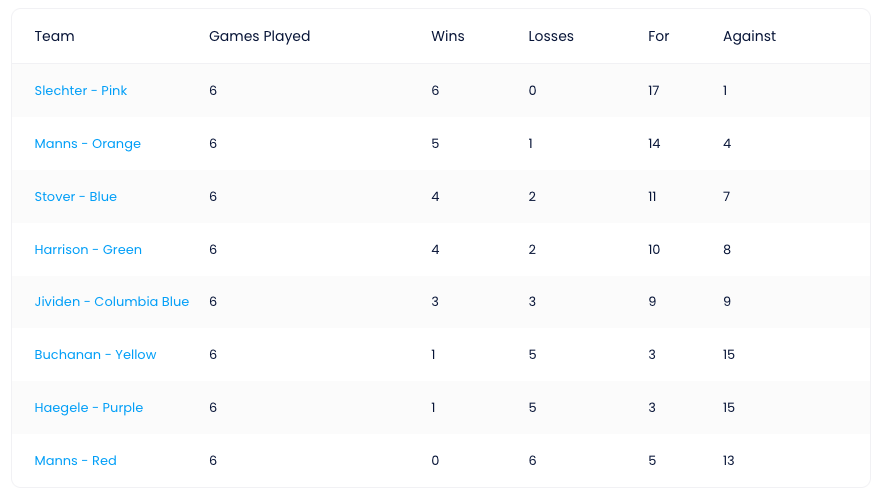Viewport: 884px width, 497px height.
Task: Click the Team column header
Action: point(54,36)
